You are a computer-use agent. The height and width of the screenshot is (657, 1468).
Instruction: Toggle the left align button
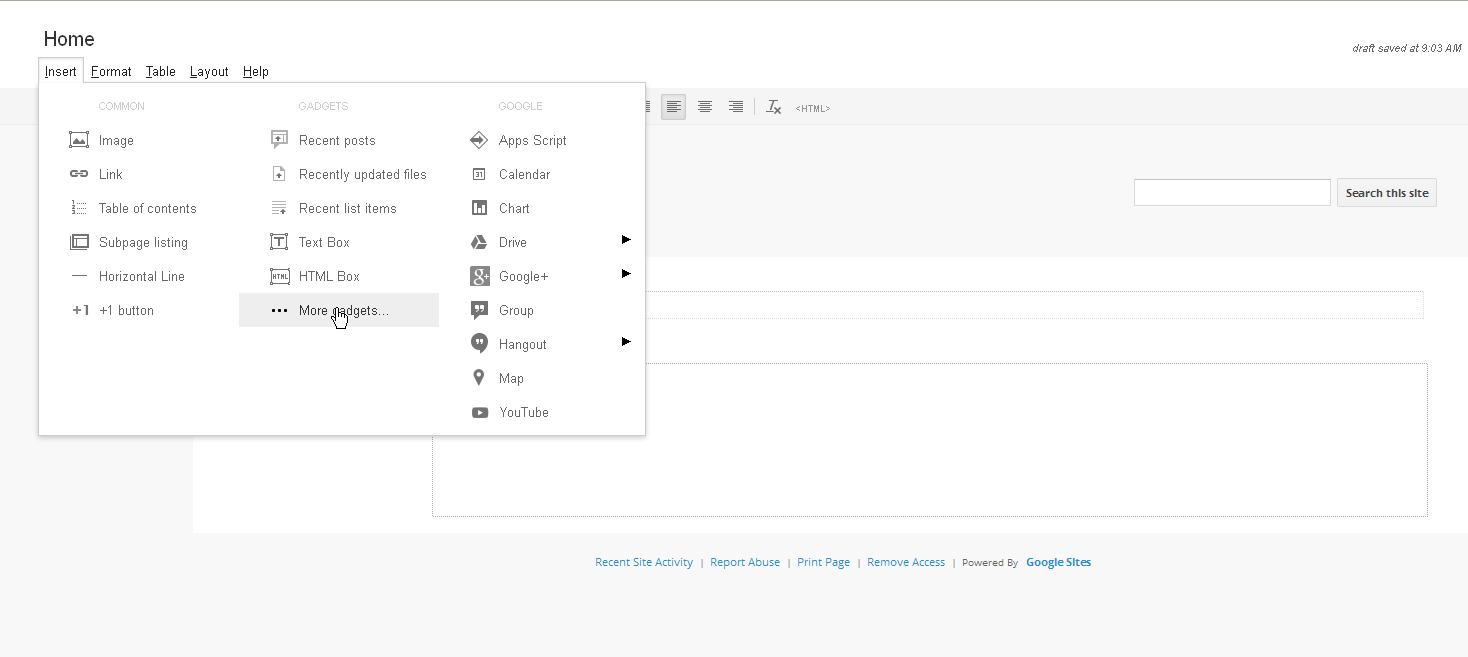pyautogui.click(x=674, y=107)
